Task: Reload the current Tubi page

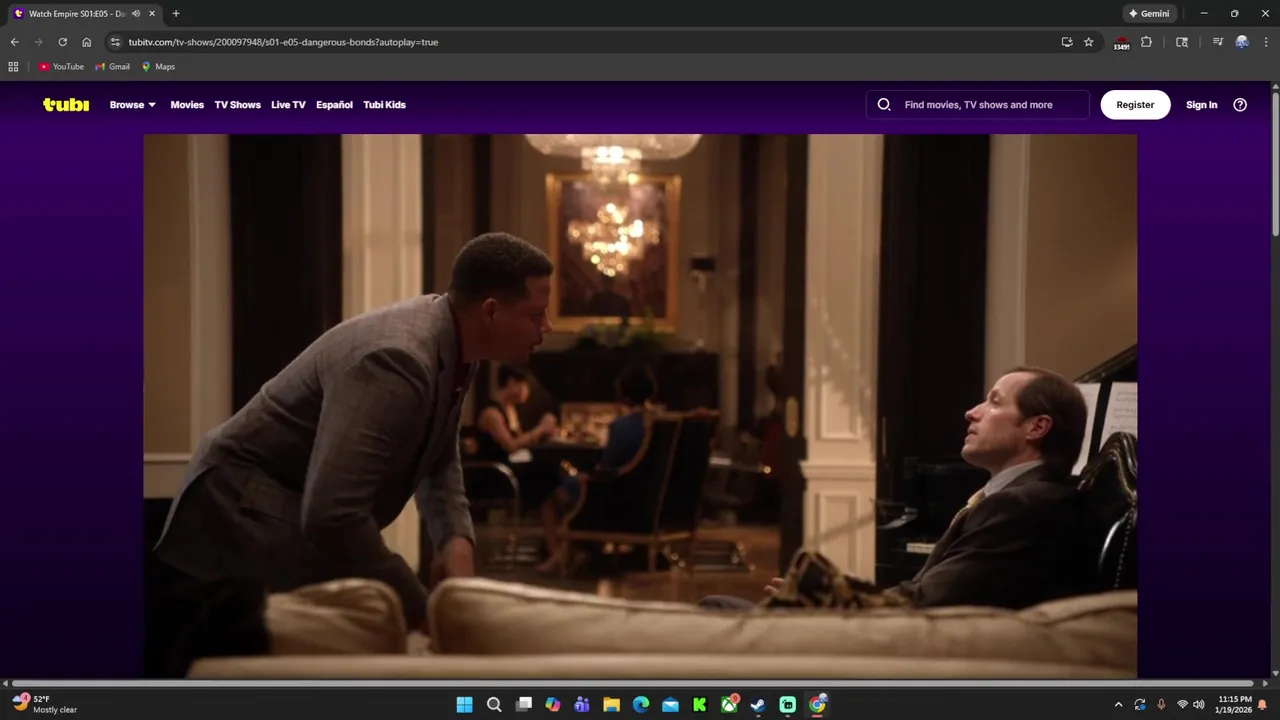Action: point(62,42)
